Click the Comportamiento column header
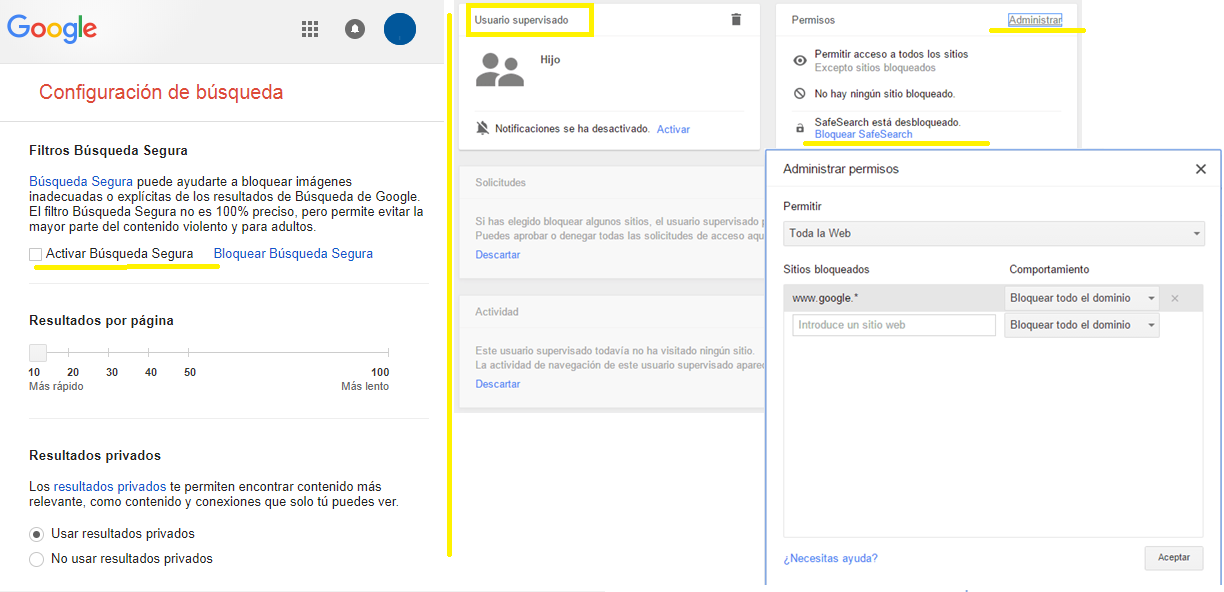1224x592 pixels. point(1049,269)
